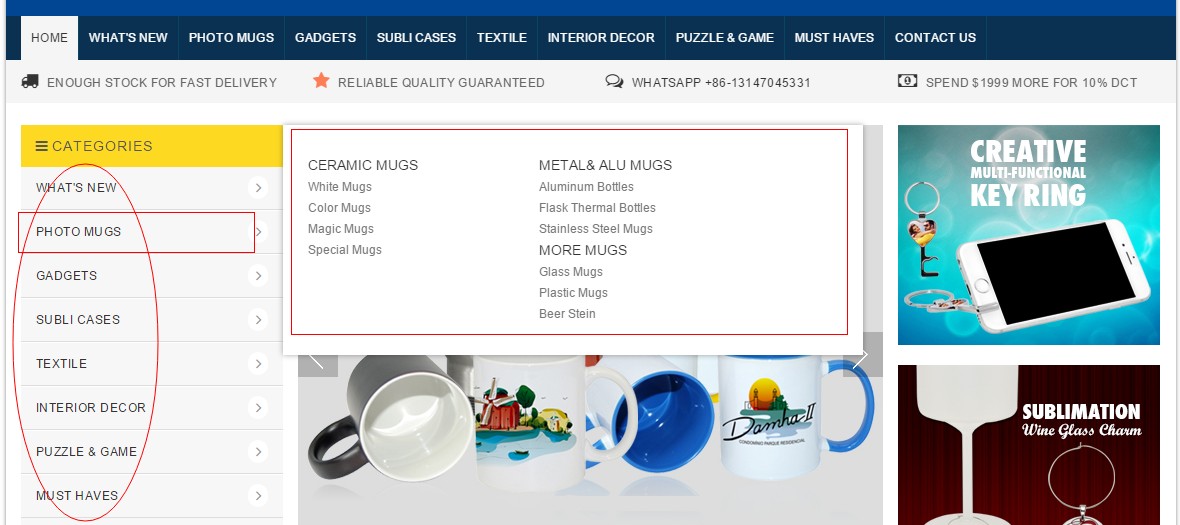The width and height of the screenshot is (1180, 525).
Task: Open the Beer Stein link
Action: 567,314
